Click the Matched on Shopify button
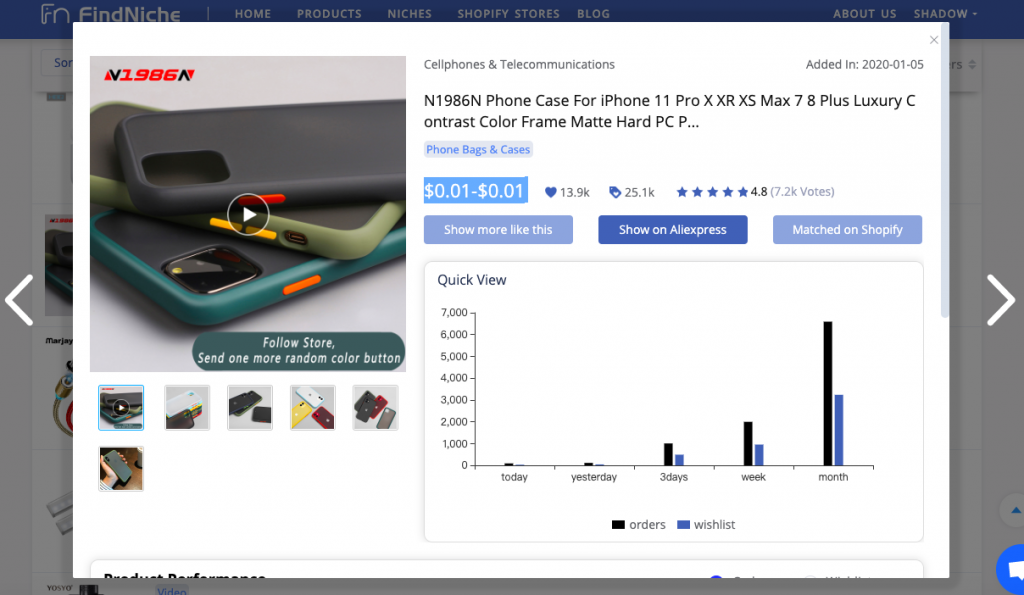1024x595 pixels. pyautogui.click(x=848, y=230)
